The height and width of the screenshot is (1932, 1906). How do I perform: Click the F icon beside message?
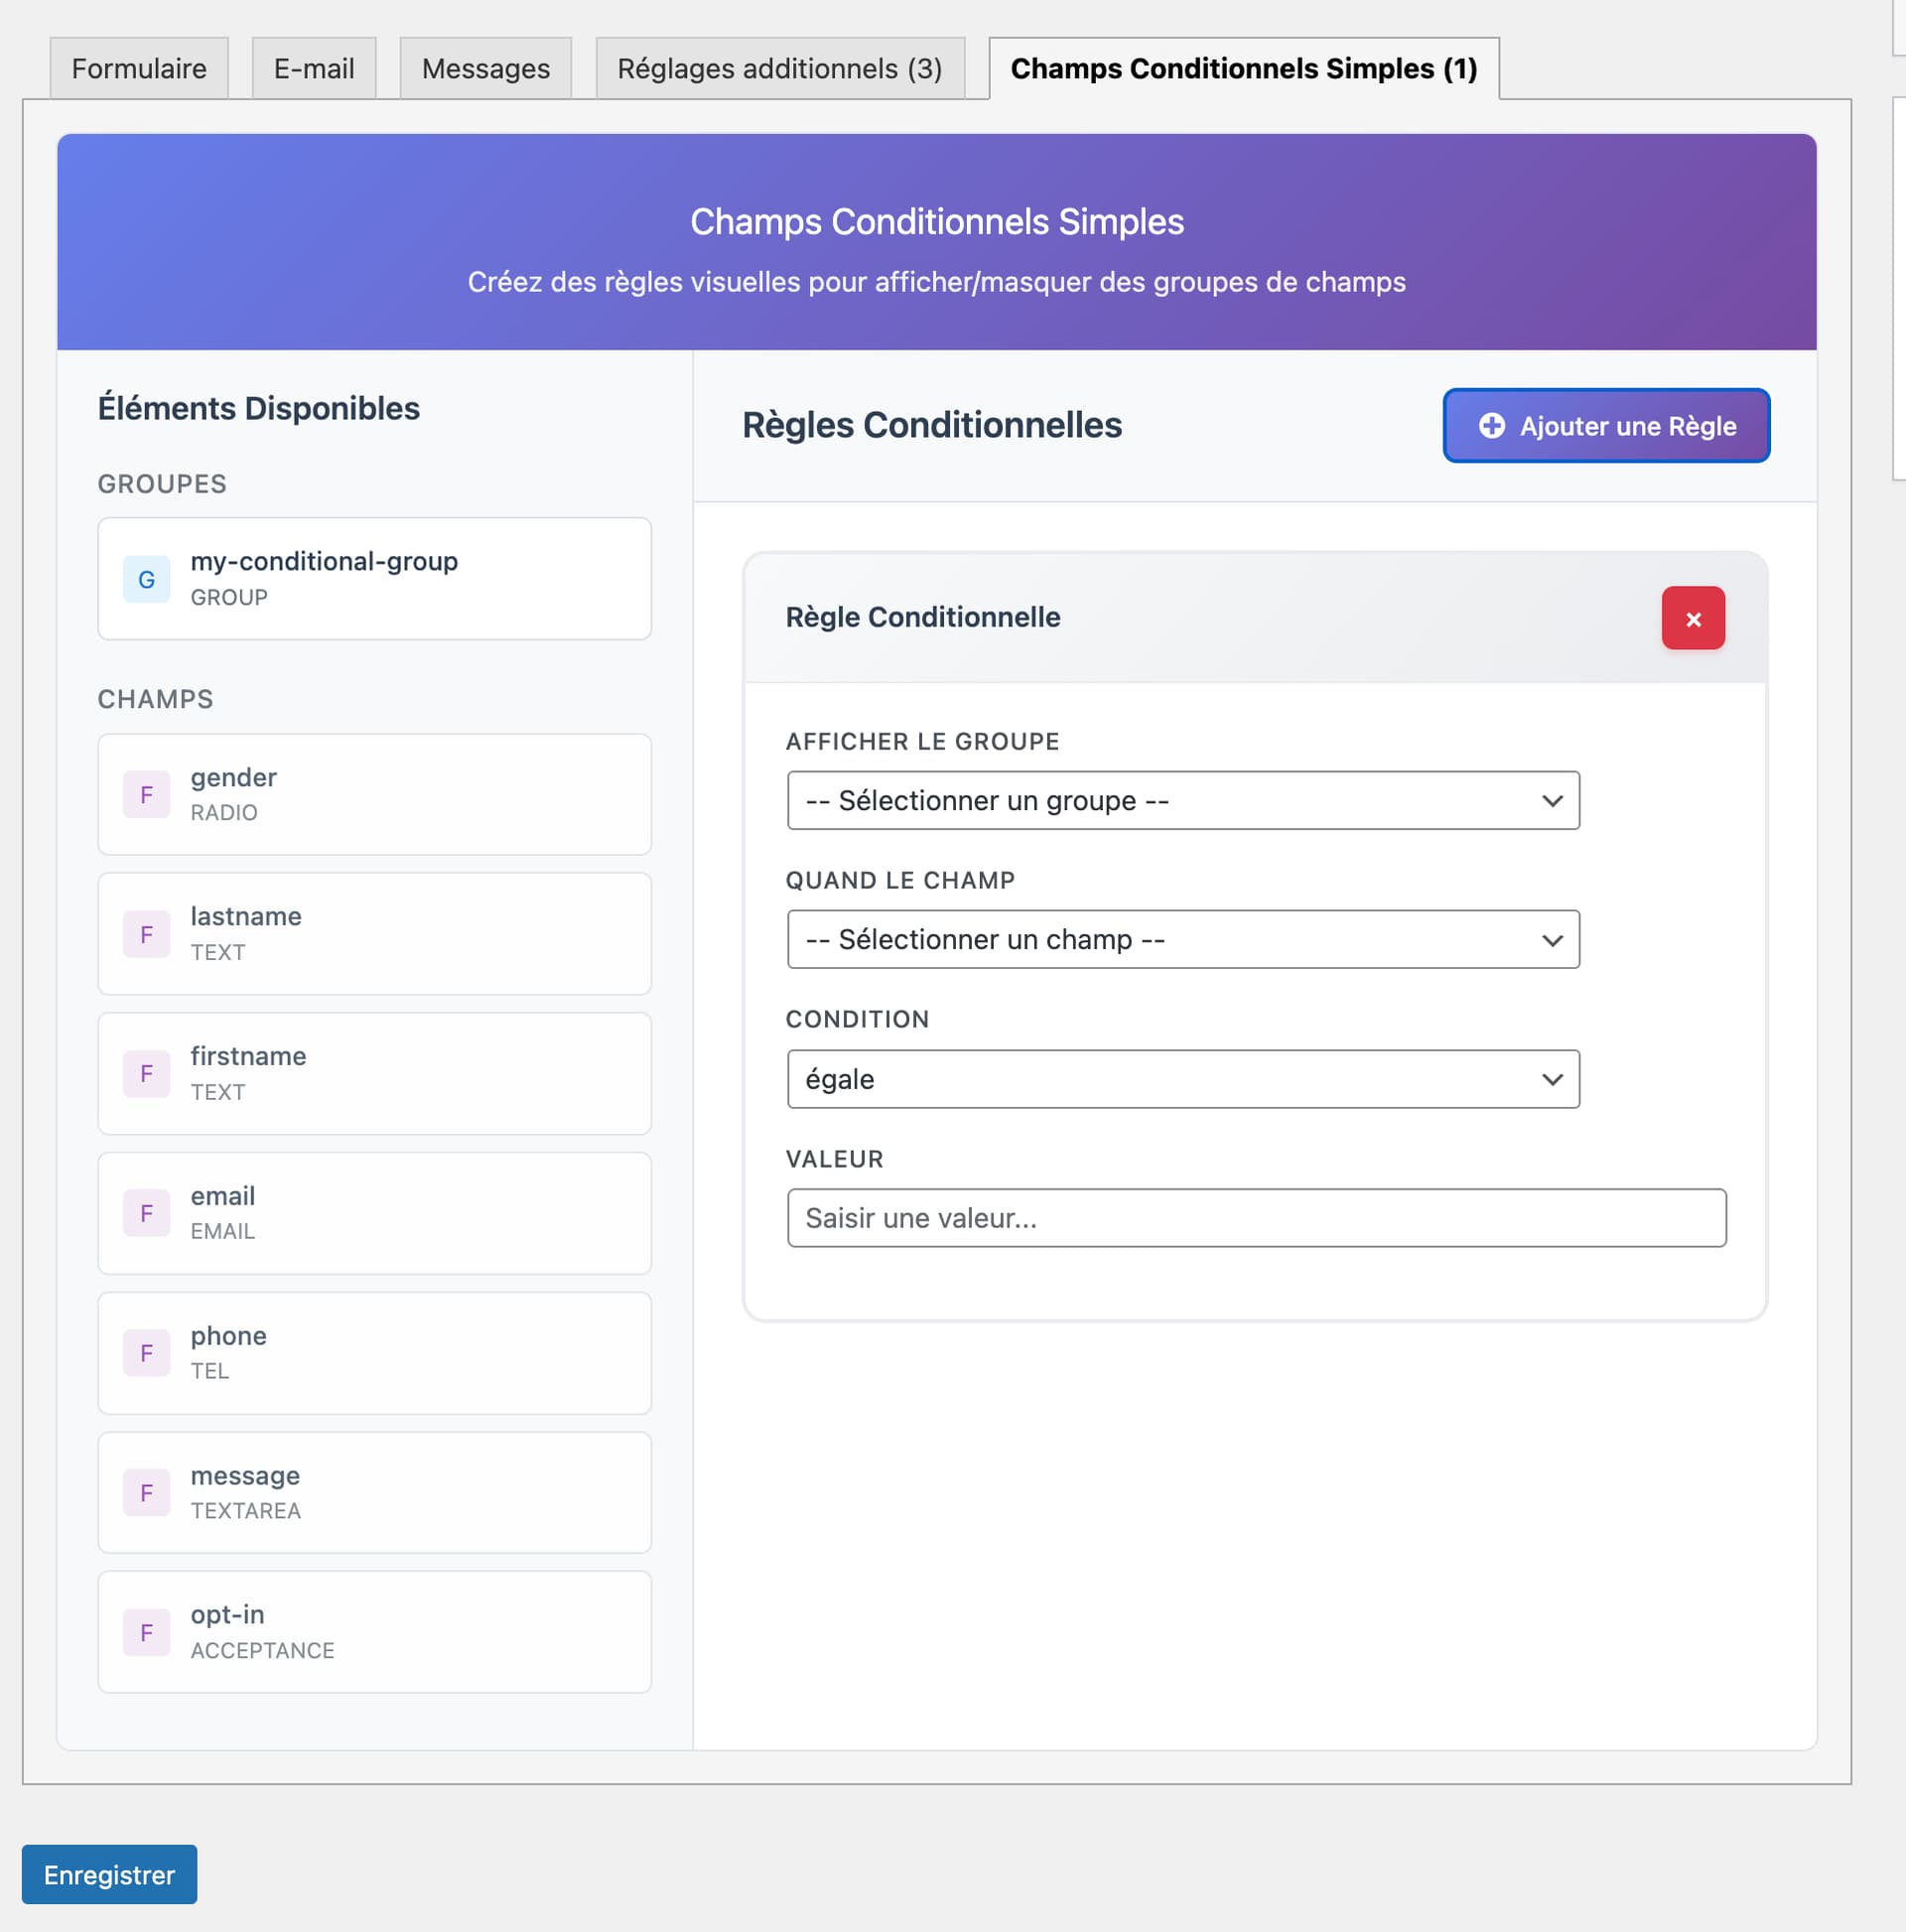146,1493
